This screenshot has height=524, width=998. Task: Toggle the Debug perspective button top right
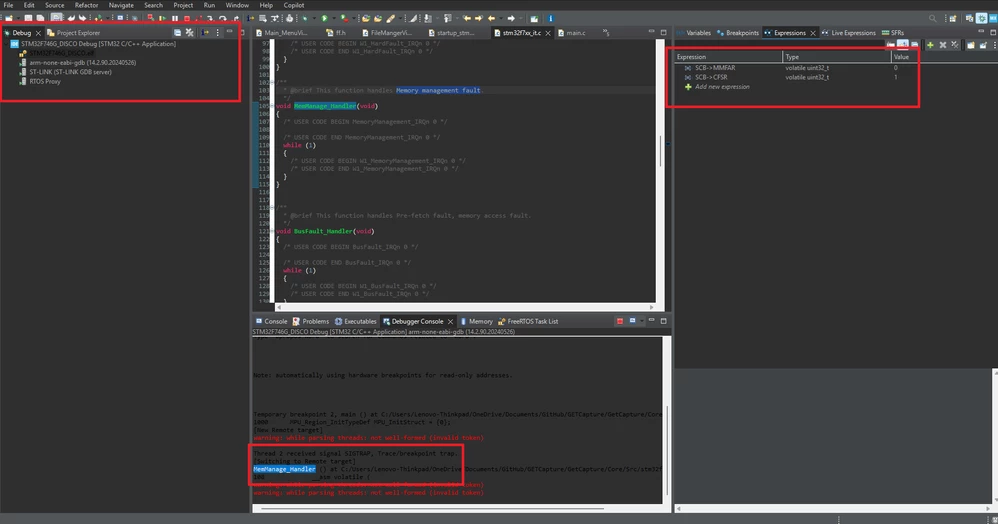(x=981, y=18)
